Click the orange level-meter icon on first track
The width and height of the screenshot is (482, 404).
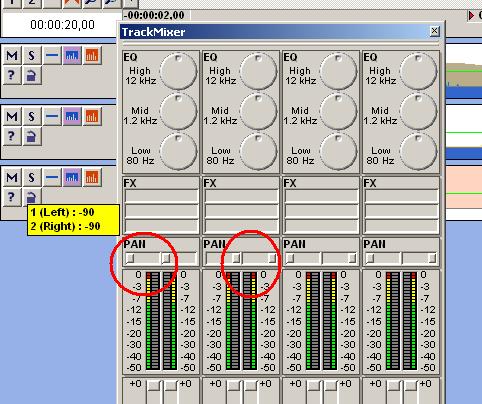point(92,55)
